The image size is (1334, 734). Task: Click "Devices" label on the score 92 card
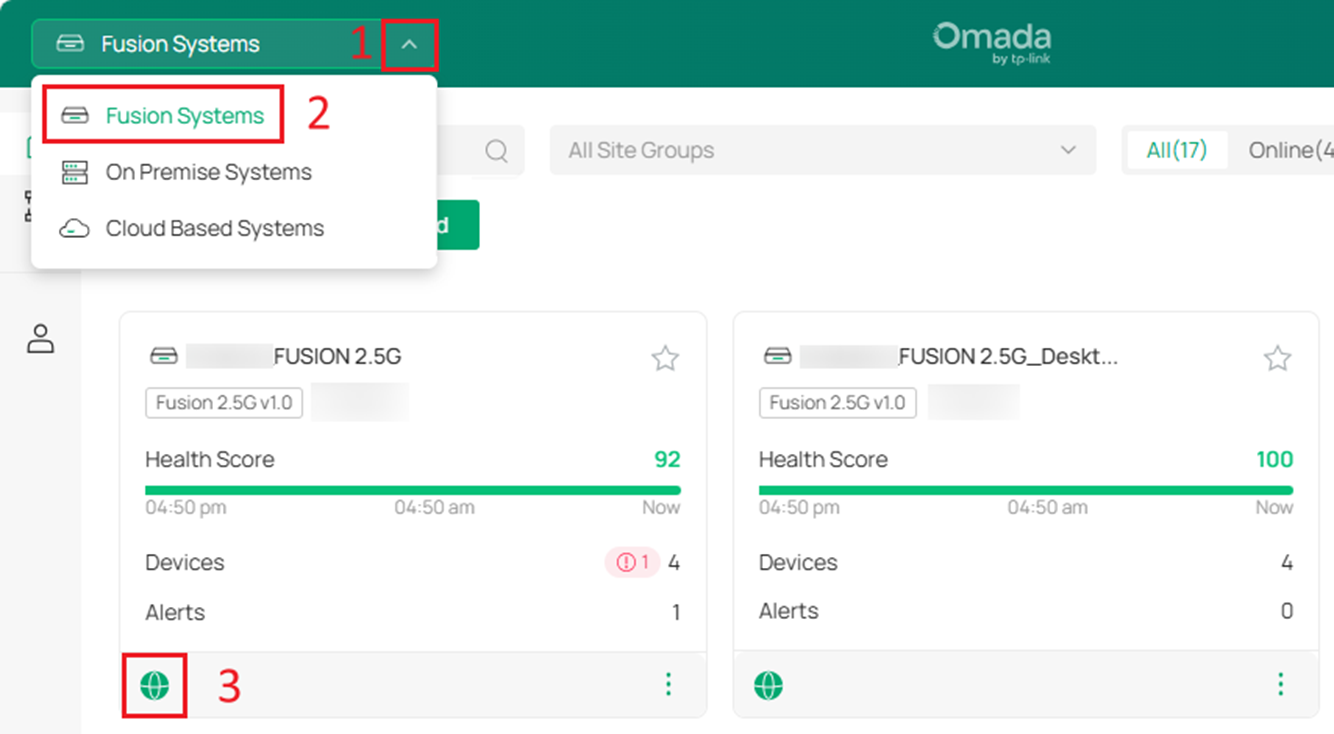(185, 562)
